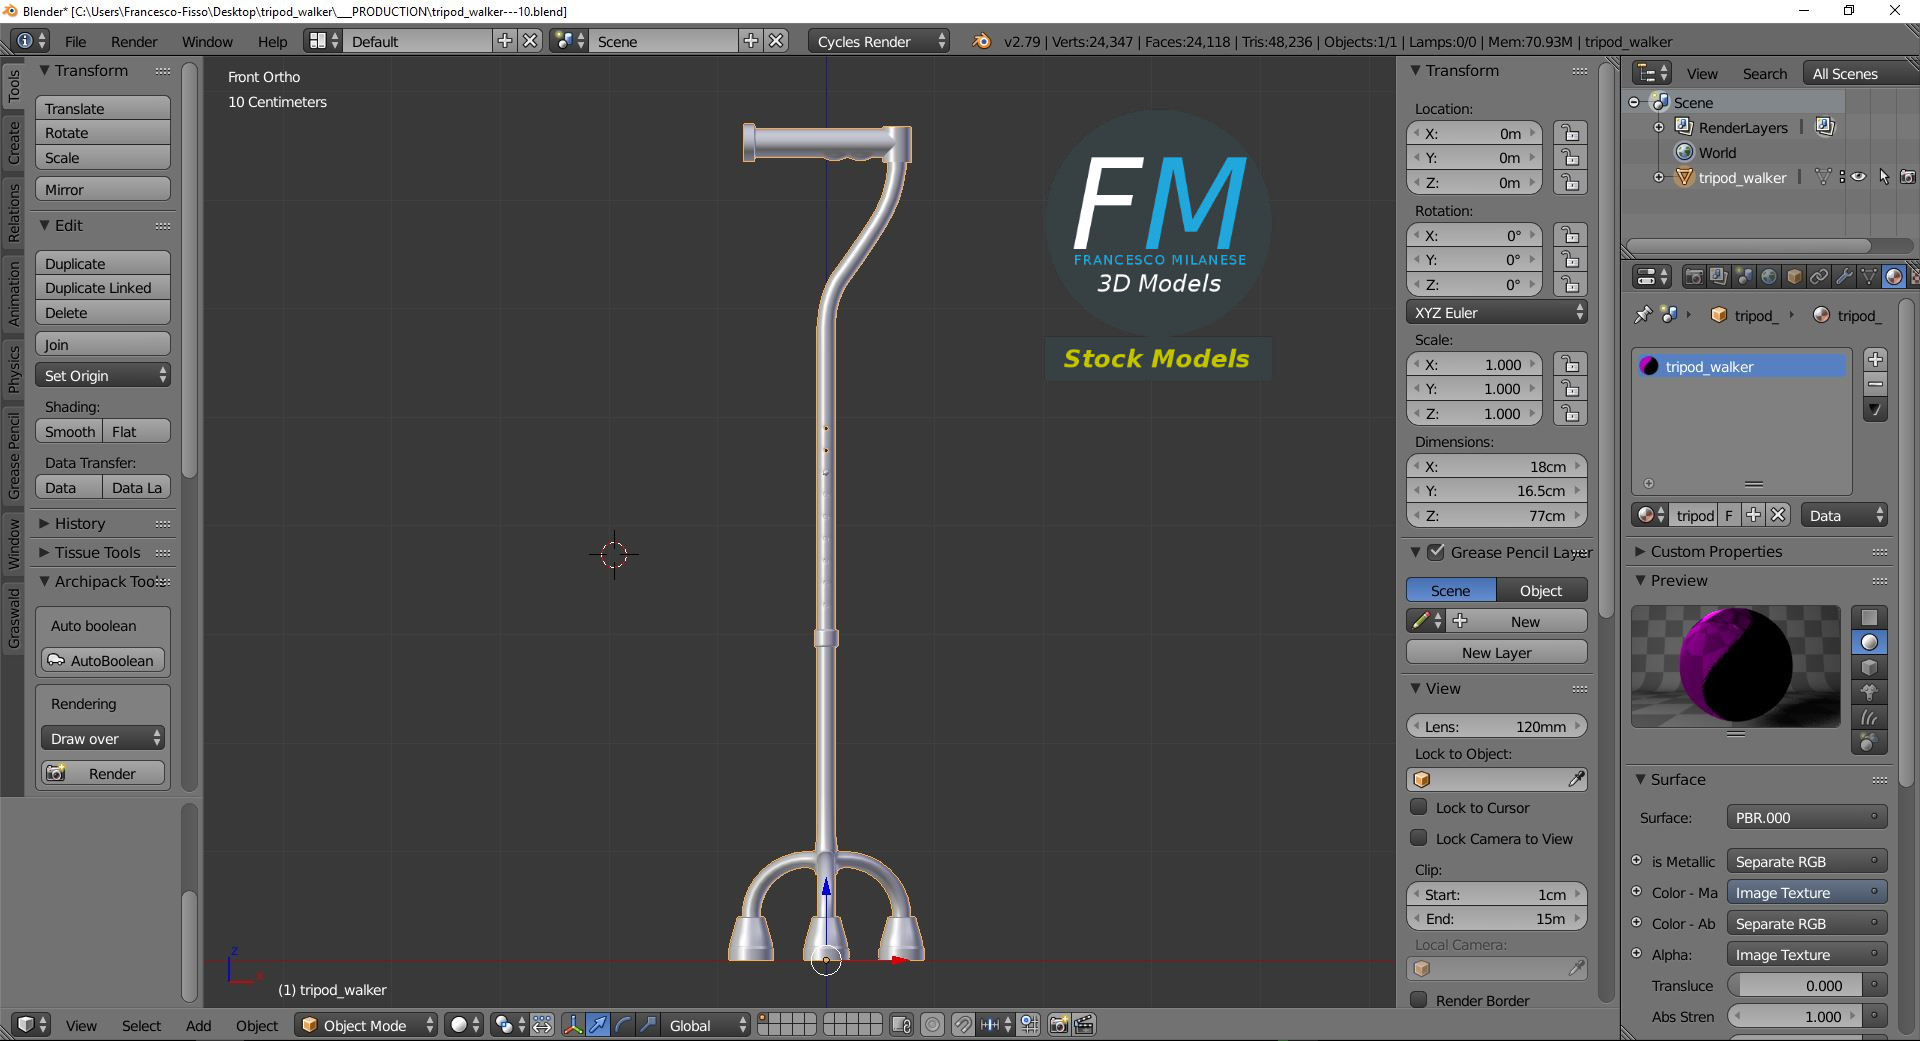Select tripod_walker in the material slot list
Screen dimensions: 1920x1041
[x=1741, y=366]
